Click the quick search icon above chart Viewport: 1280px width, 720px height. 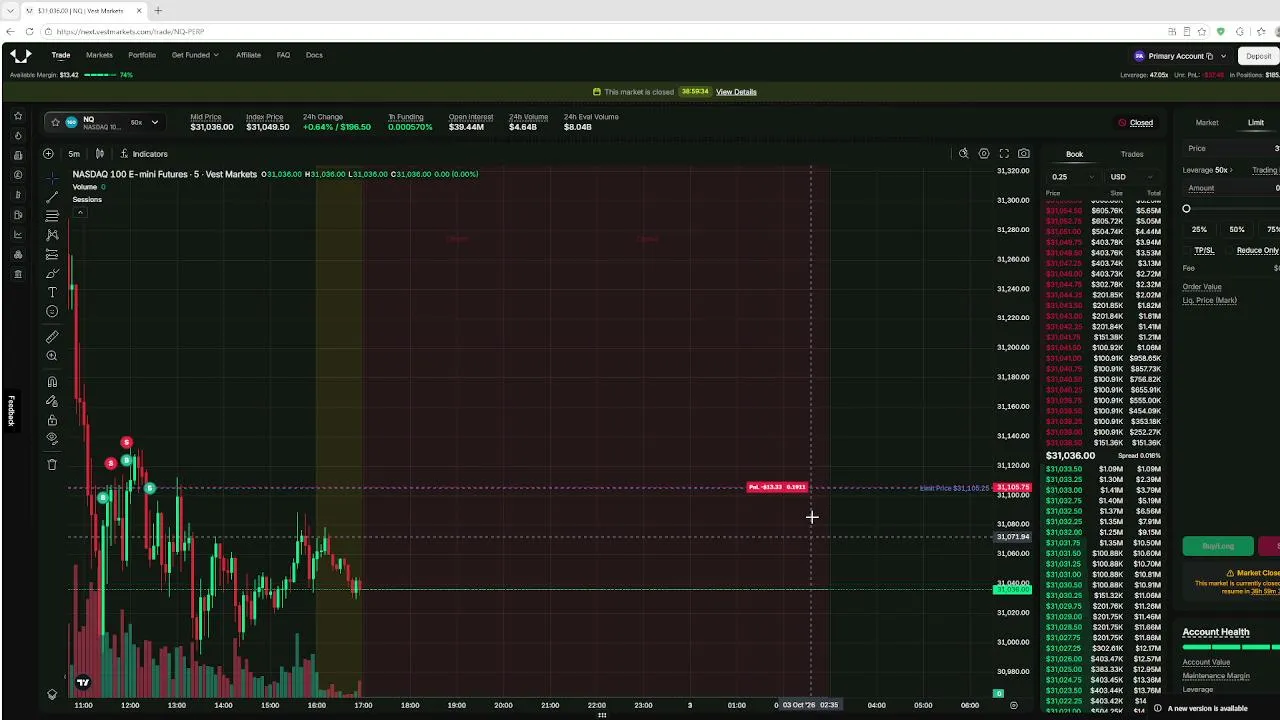pyautogui.click(x=964, y=154)
